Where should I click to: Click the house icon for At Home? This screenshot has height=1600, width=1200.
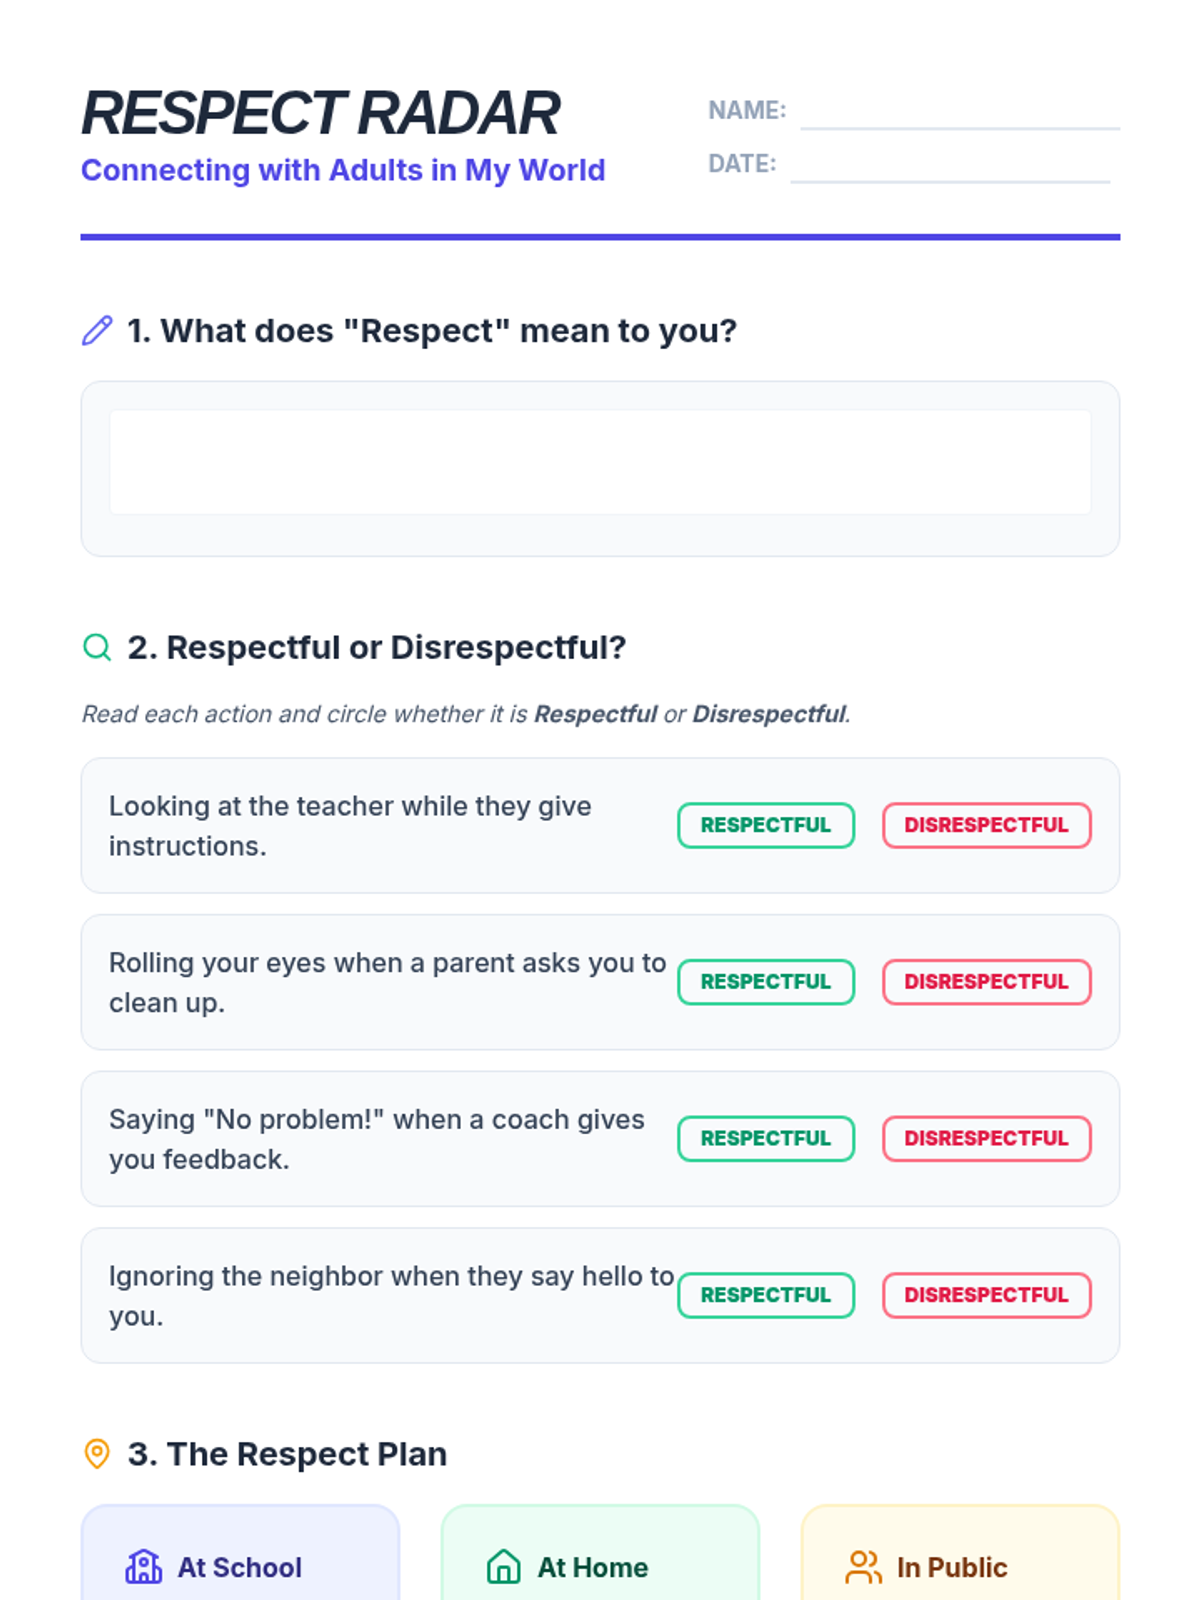[x=503, y=1566]
